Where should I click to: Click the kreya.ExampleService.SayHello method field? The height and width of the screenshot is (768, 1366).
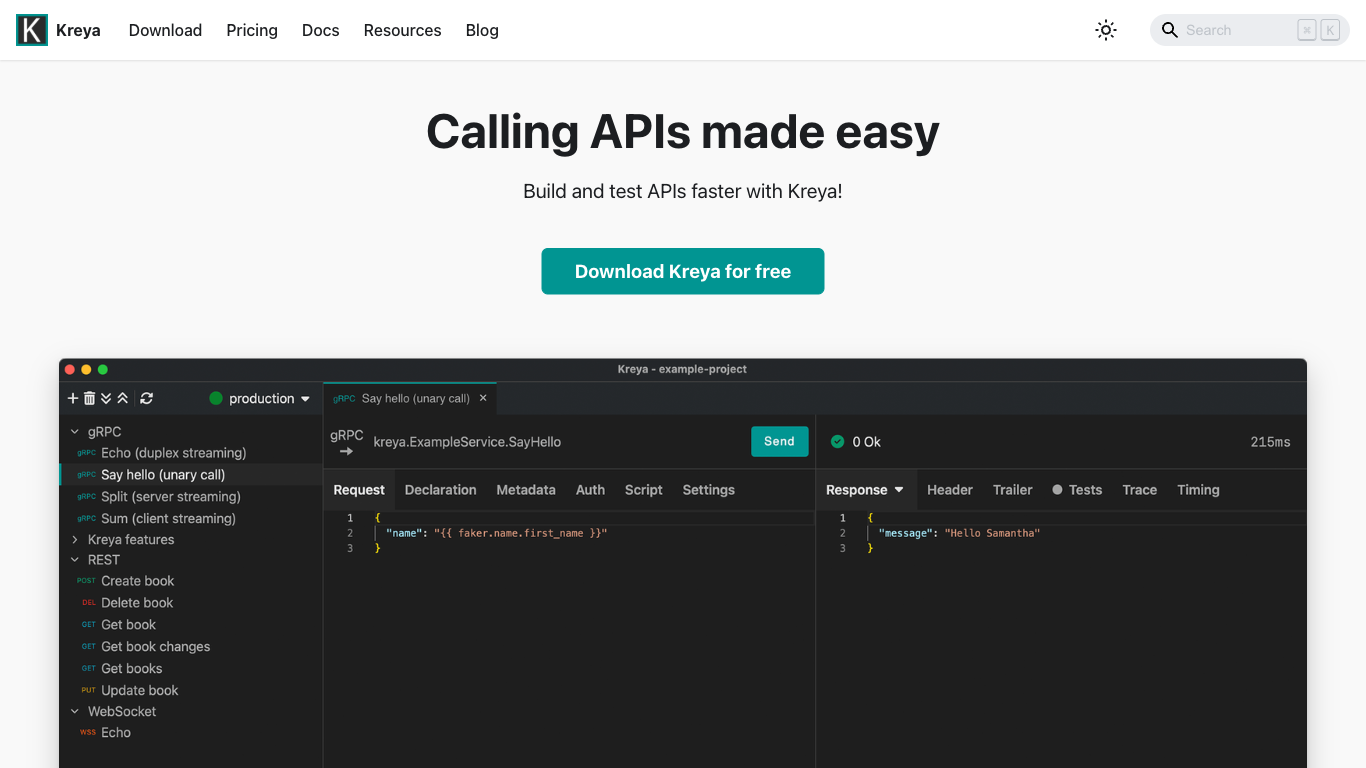[x=467, y=442]
